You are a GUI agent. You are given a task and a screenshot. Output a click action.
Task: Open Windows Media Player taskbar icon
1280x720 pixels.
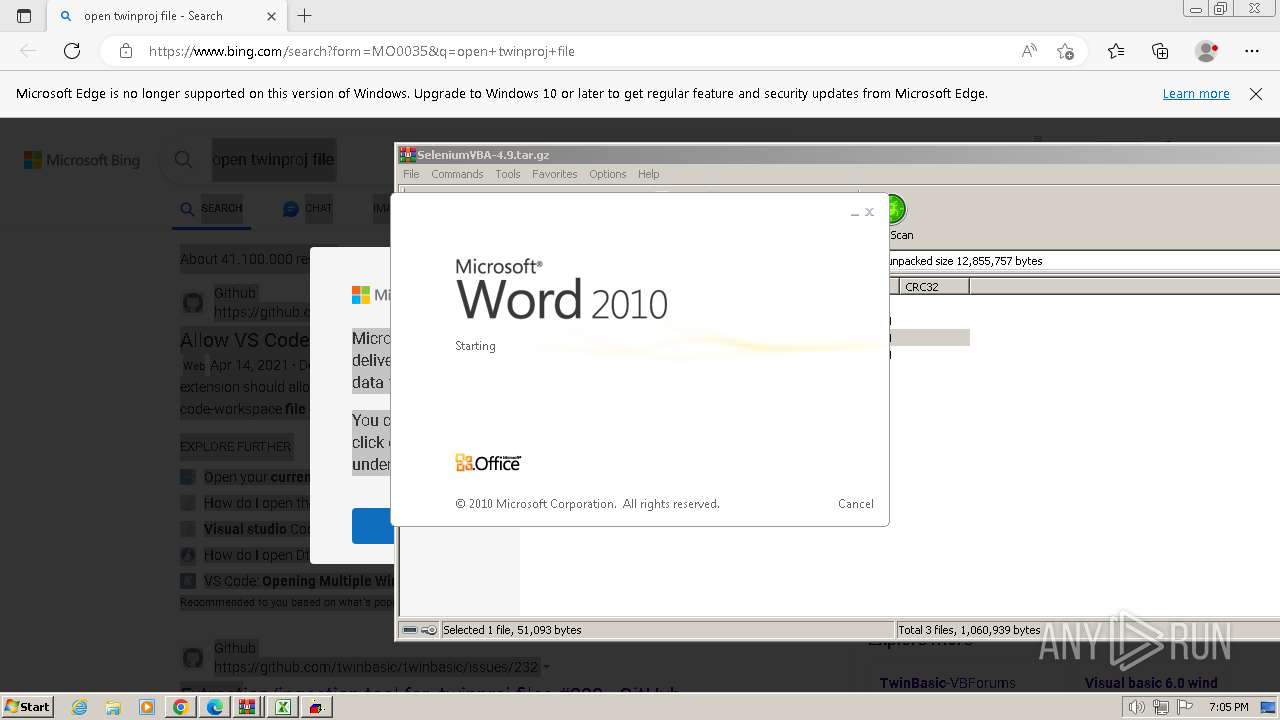point(147,707)
